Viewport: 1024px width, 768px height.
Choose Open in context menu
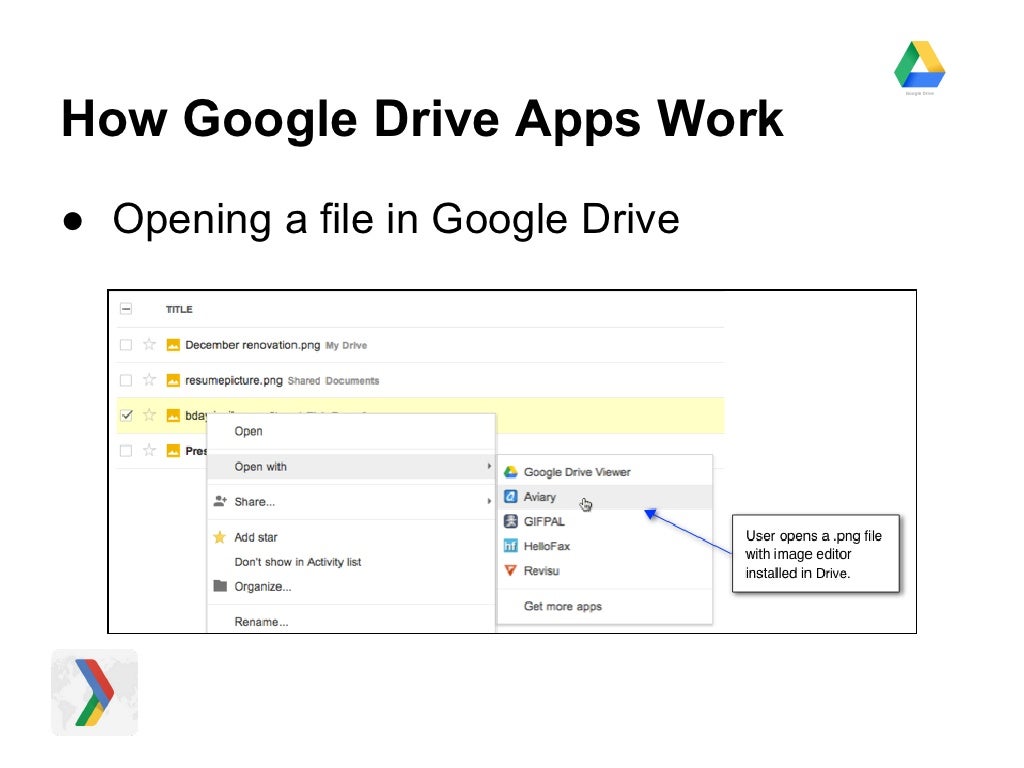351,431
